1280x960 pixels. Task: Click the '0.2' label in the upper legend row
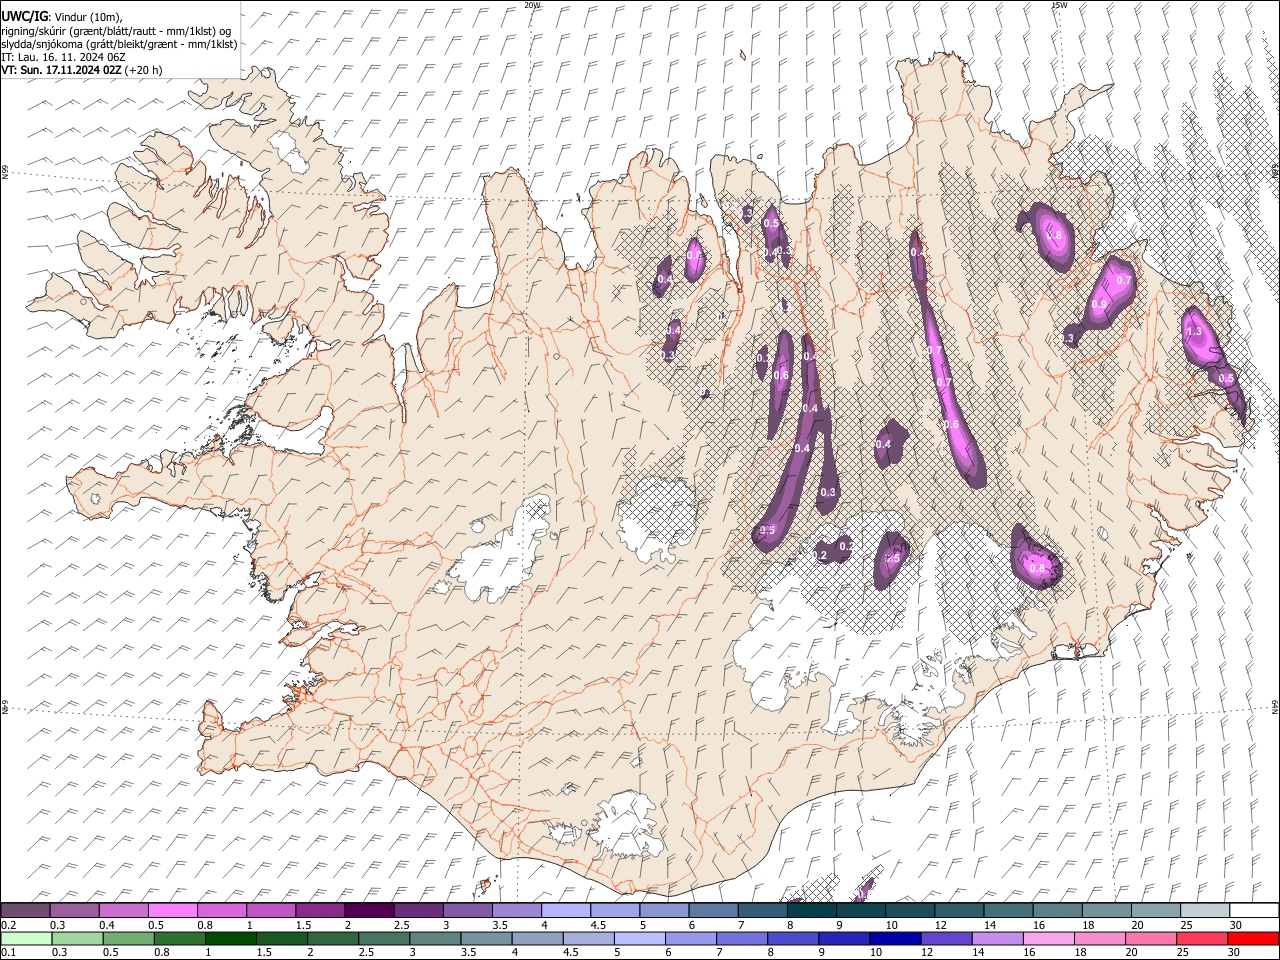(x=9, y=925)
